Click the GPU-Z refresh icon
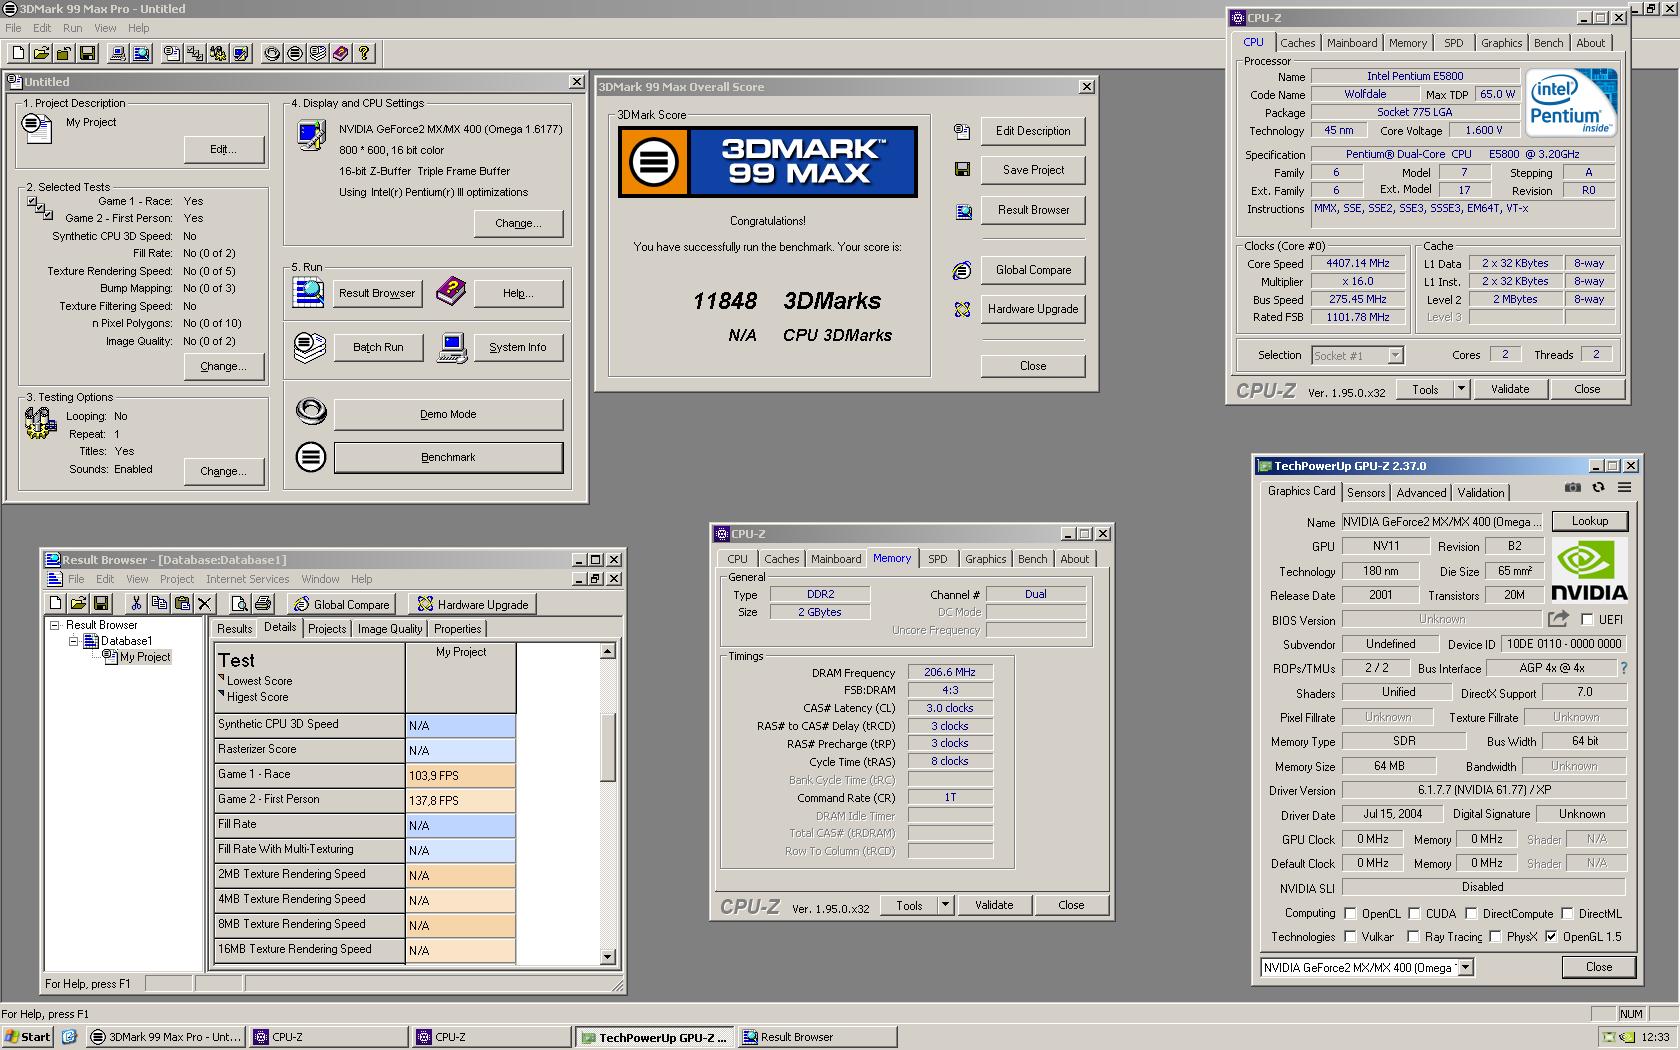 (1598, 487)
